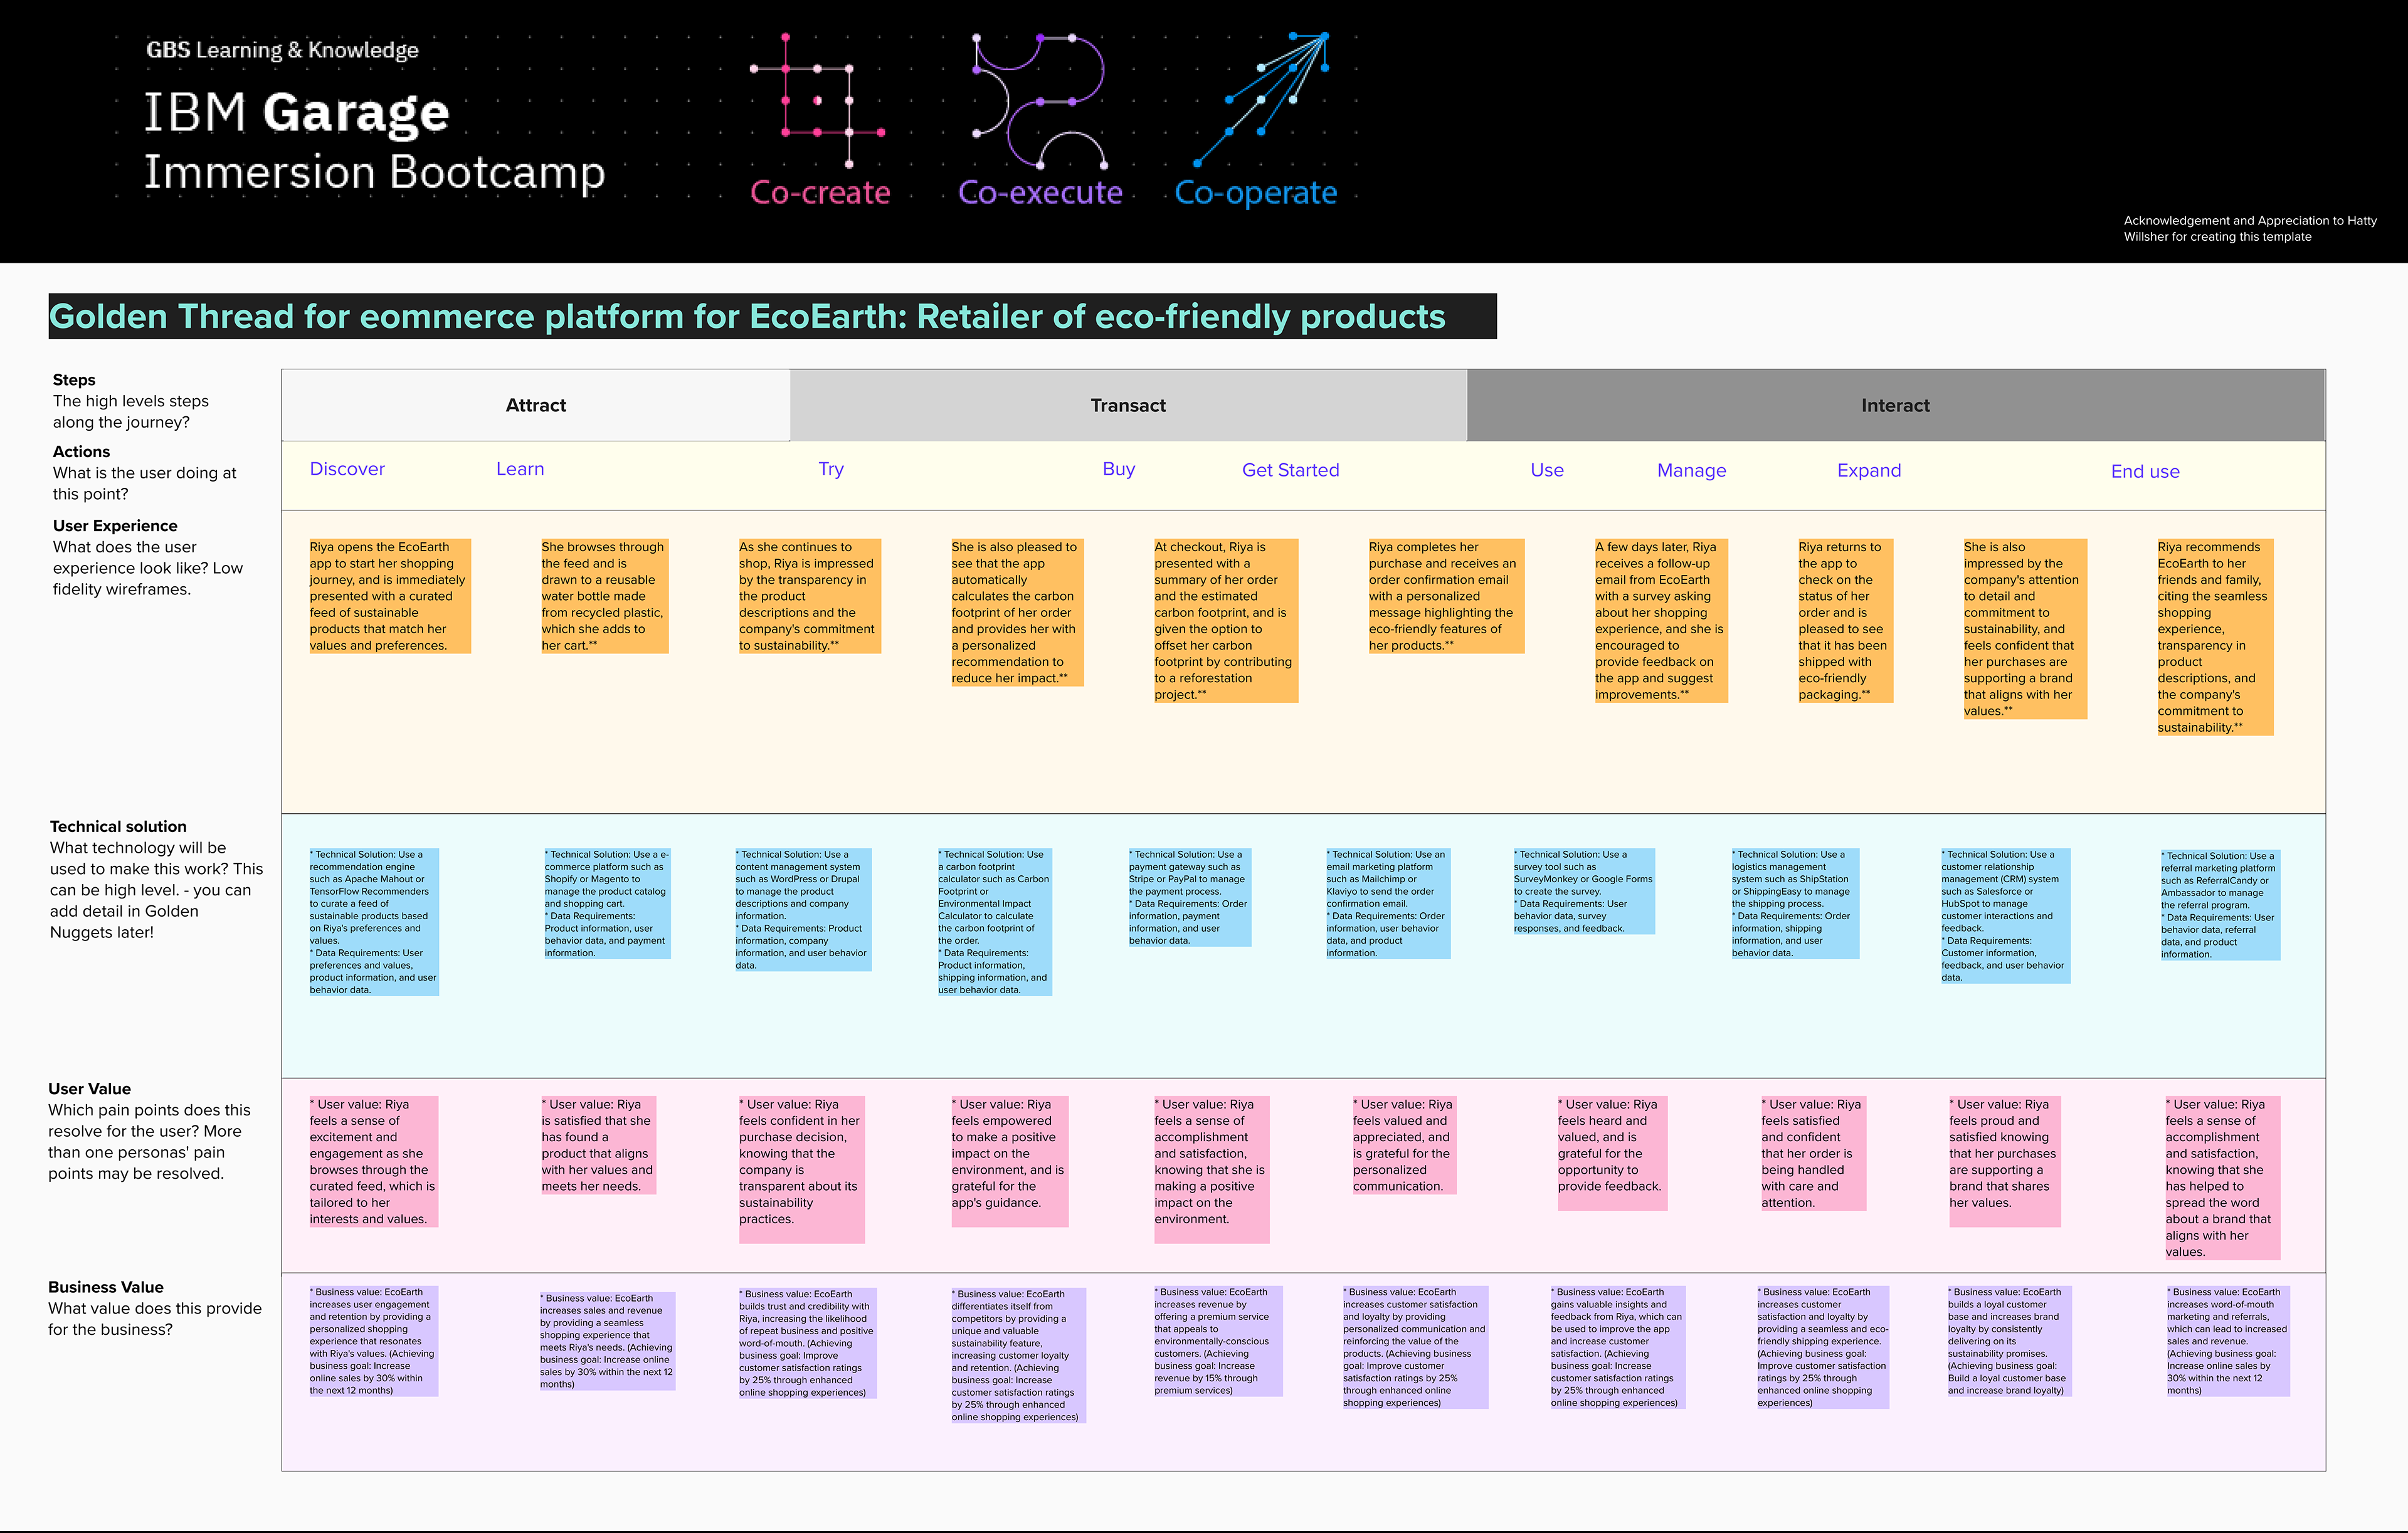Select purple note 'gains valuable insights and feedback'
Screen dimensions: 2408x1533
pos(1618,1347)
